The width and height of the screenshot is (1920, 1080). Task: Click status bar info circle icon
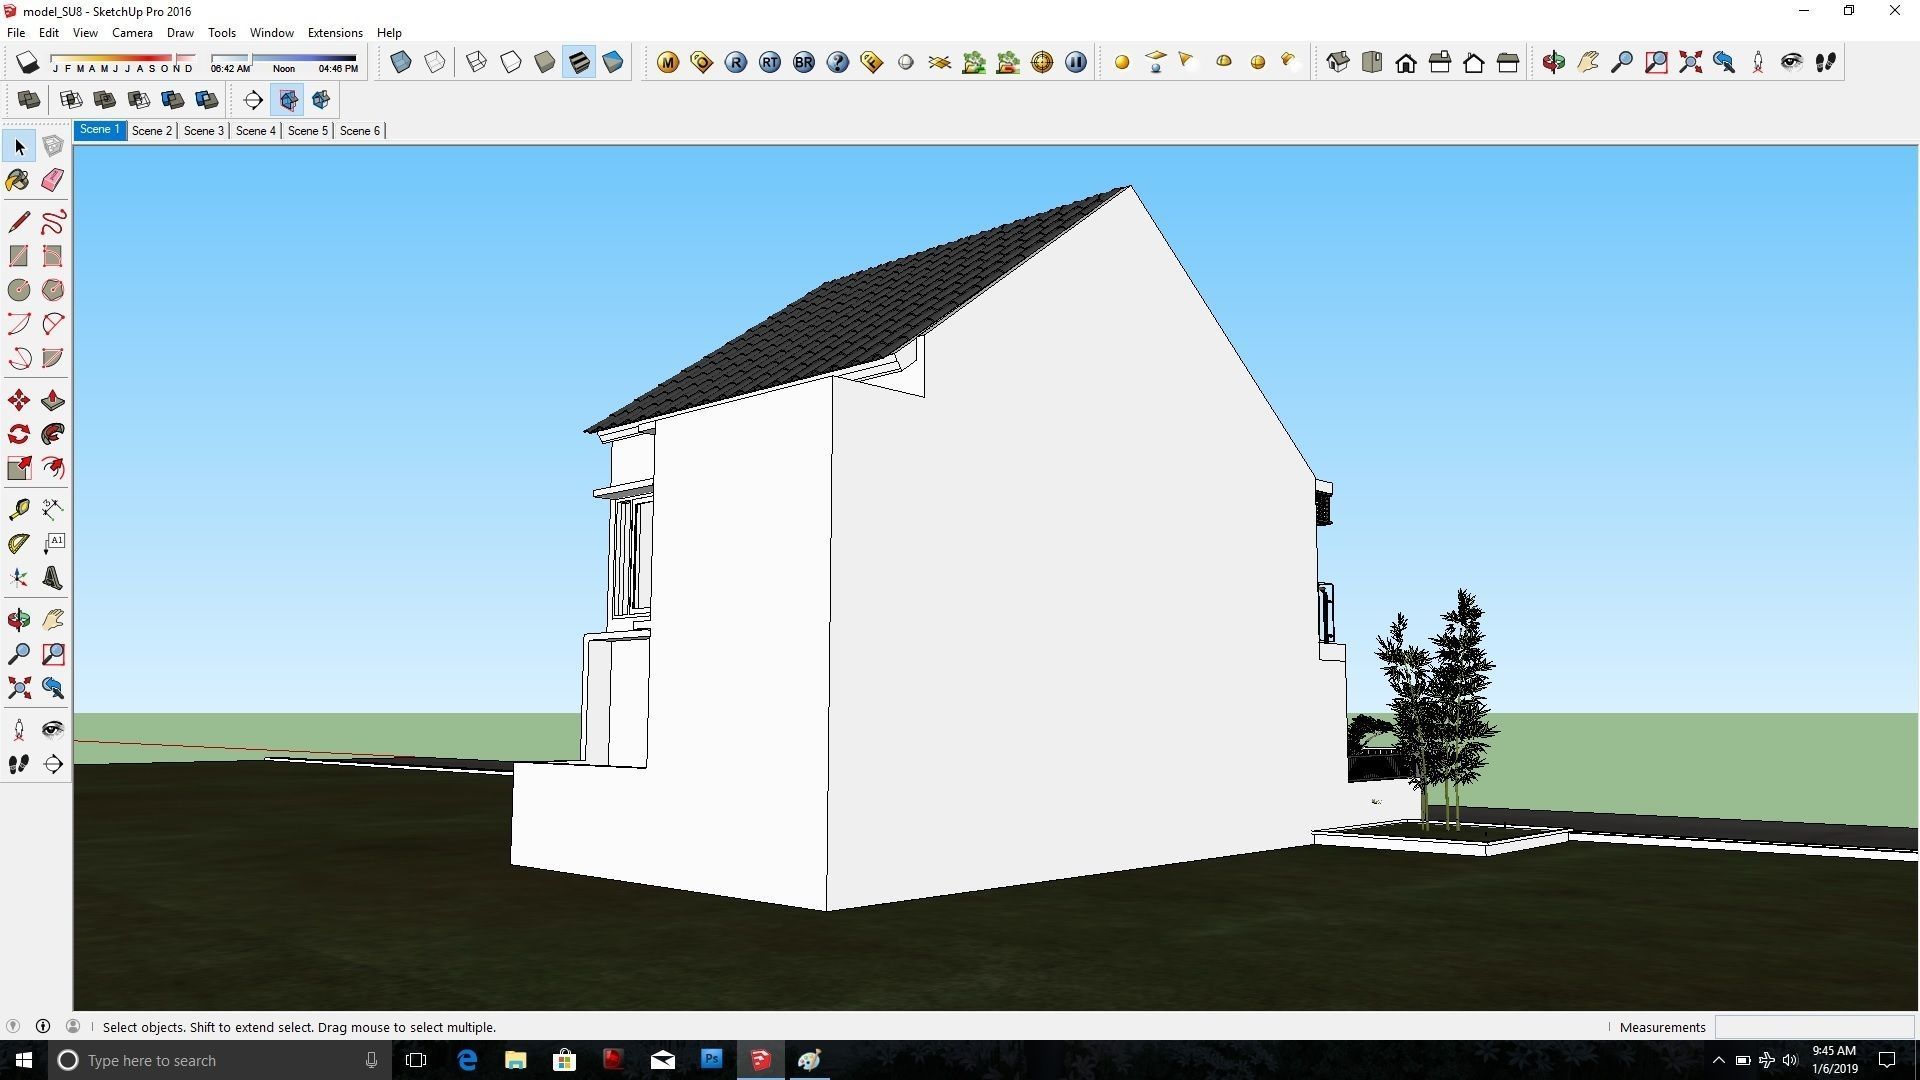[x=43, y=1026]
